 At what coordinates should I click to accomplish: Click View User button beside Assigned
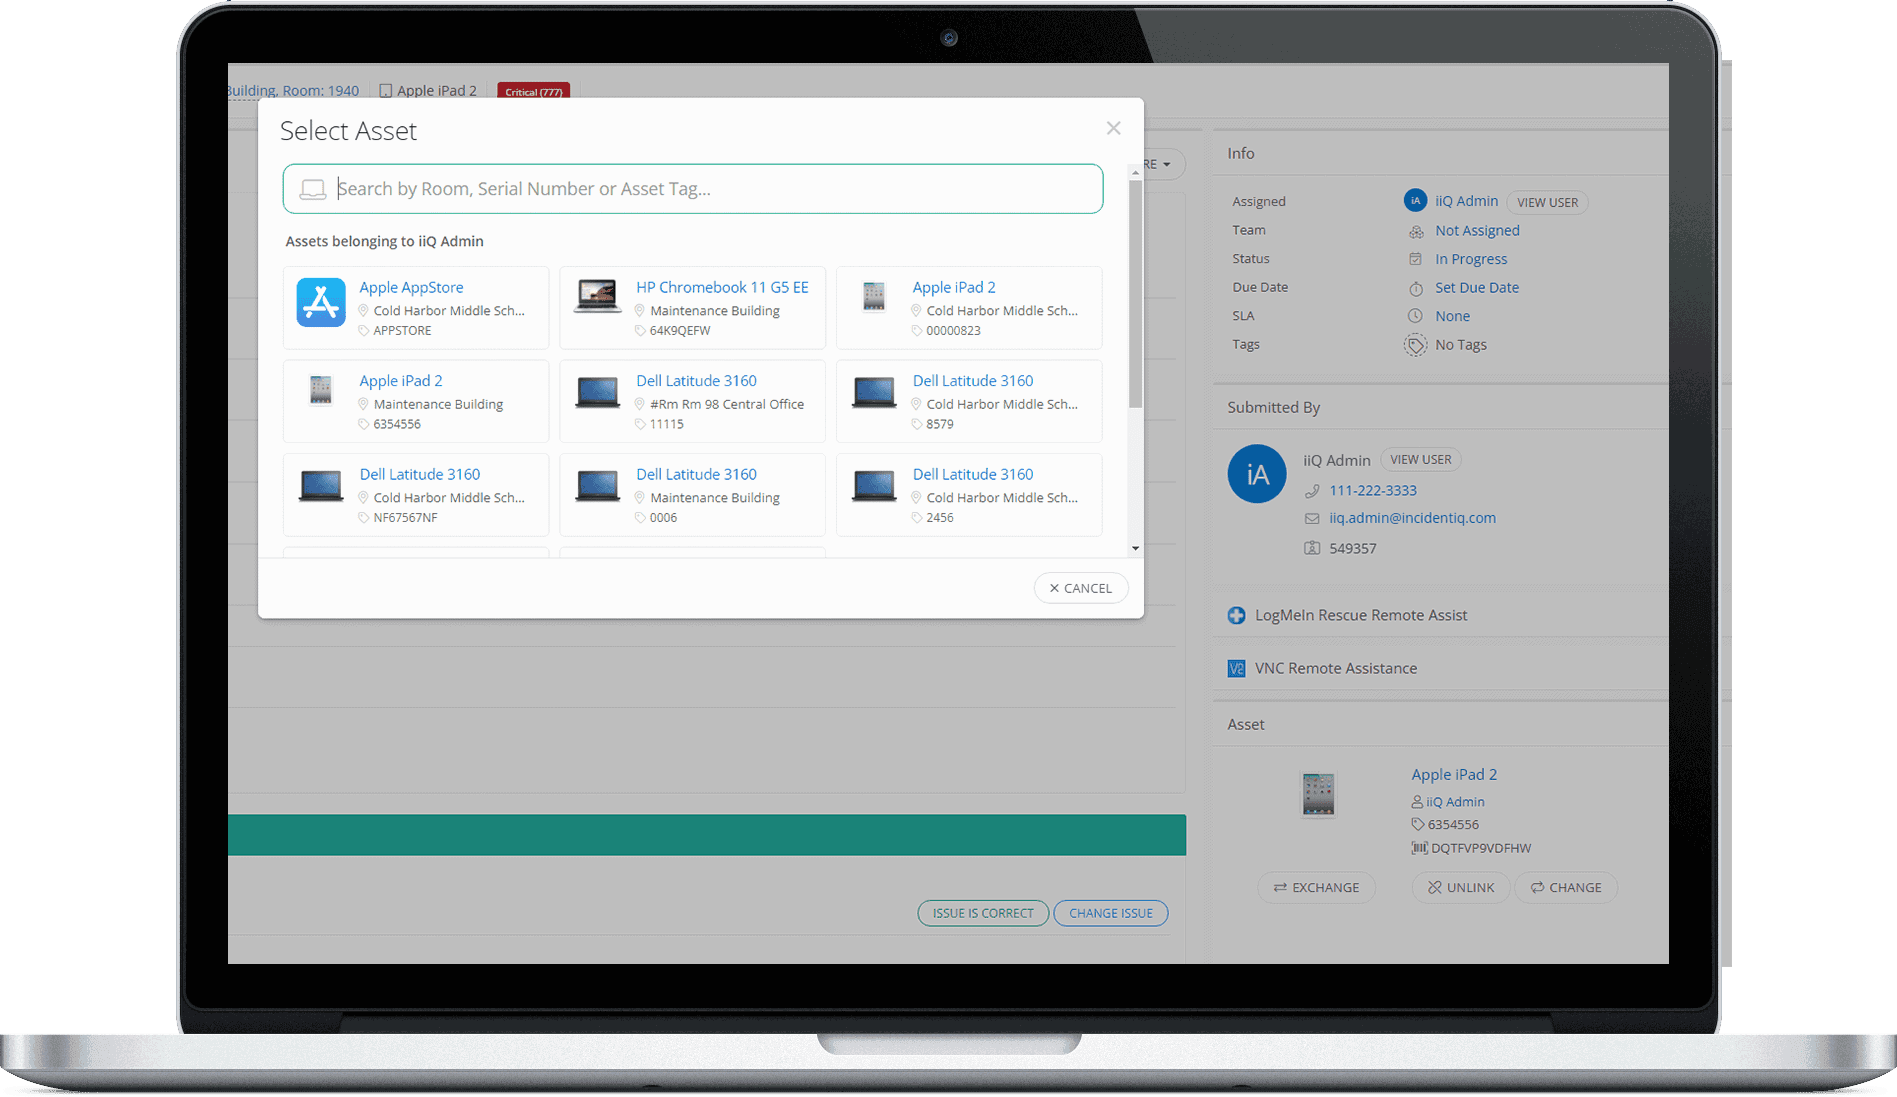point(1547,202)
